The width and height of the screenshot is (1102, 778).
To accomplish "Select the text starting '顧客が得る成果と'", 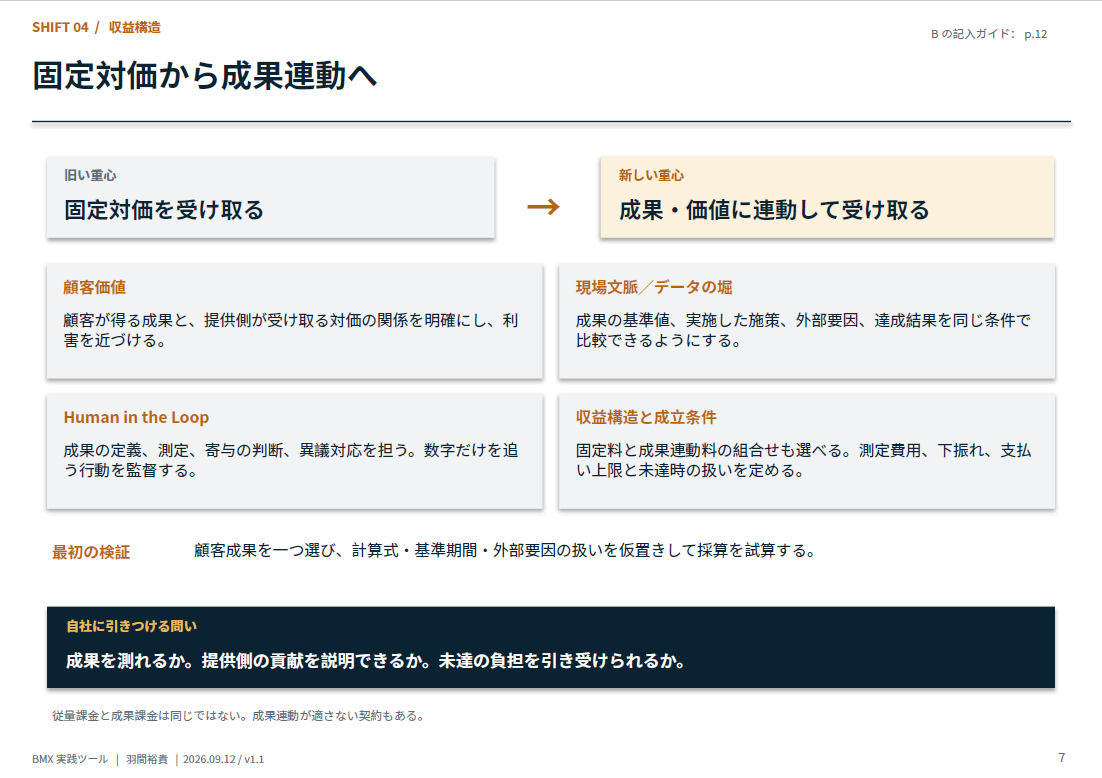I will 290,330.
